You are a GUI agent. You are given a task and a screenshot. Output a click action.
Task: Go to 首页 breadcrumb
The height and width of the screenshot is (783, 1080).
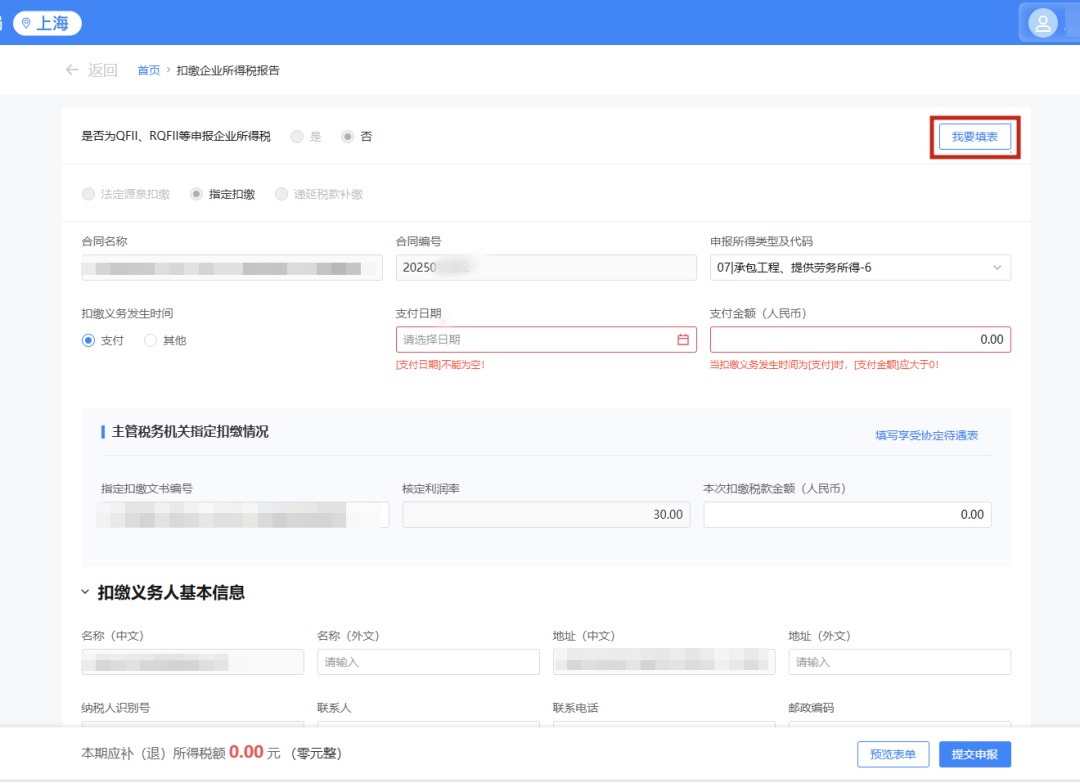click(149, 70)
